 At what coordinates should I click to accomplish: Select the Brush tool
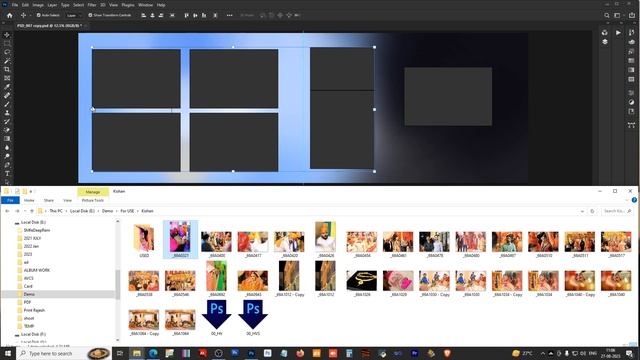(7, 104)
